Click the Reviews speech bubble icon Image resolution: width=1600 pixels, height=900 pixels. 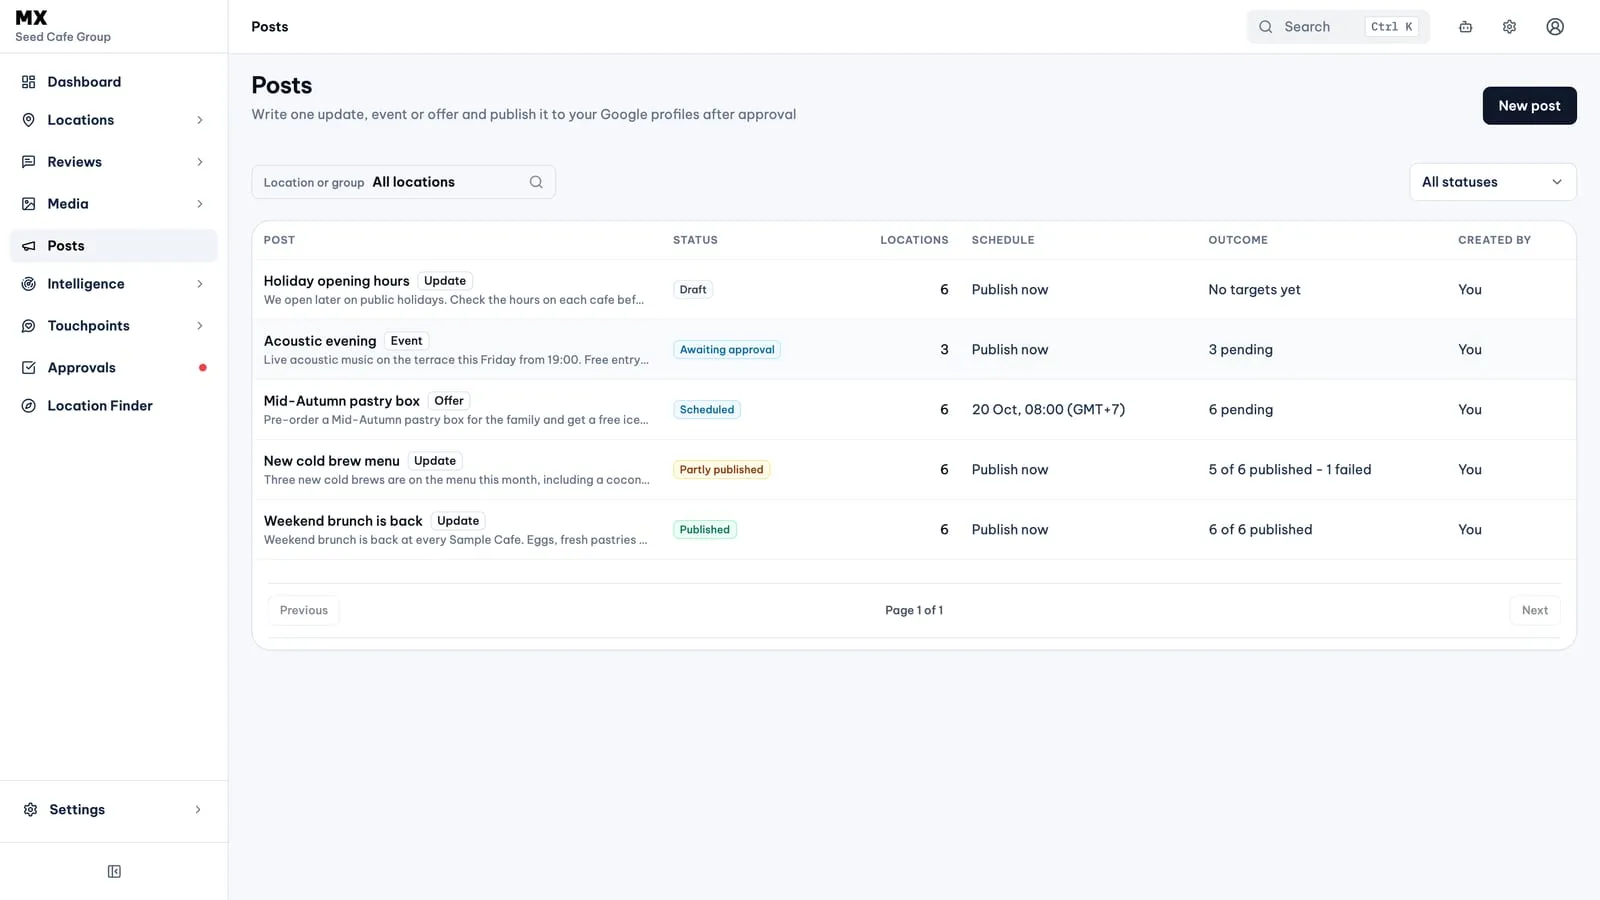click(x=28, y=162)
